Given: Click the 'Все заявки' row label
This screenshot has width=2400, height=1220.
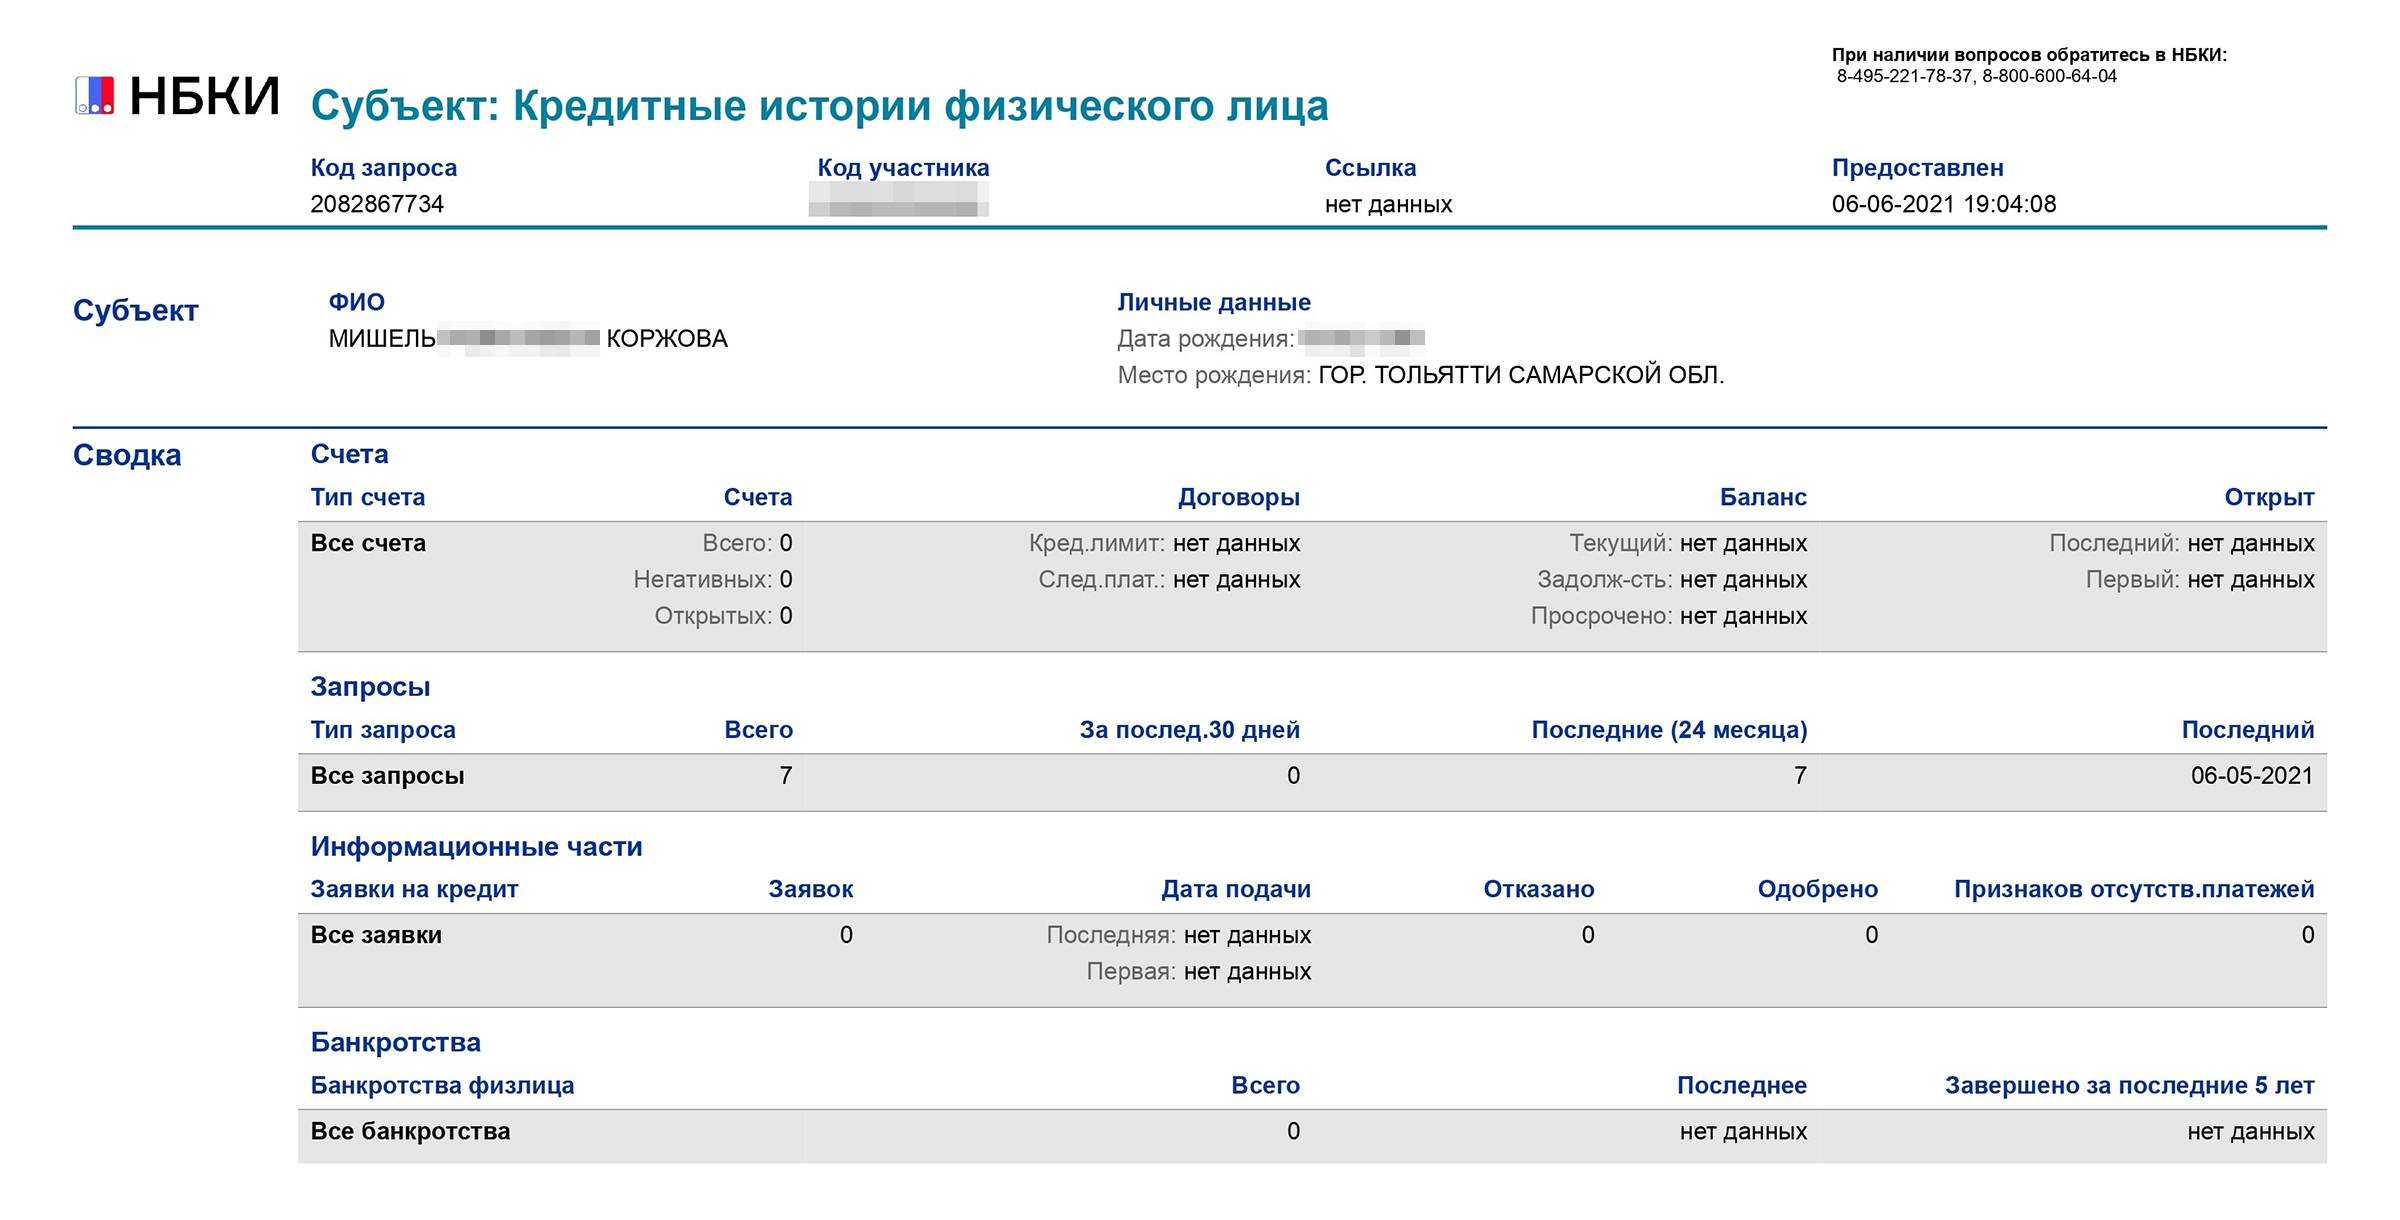Looking at the screenshot, I should click(376, 935).
